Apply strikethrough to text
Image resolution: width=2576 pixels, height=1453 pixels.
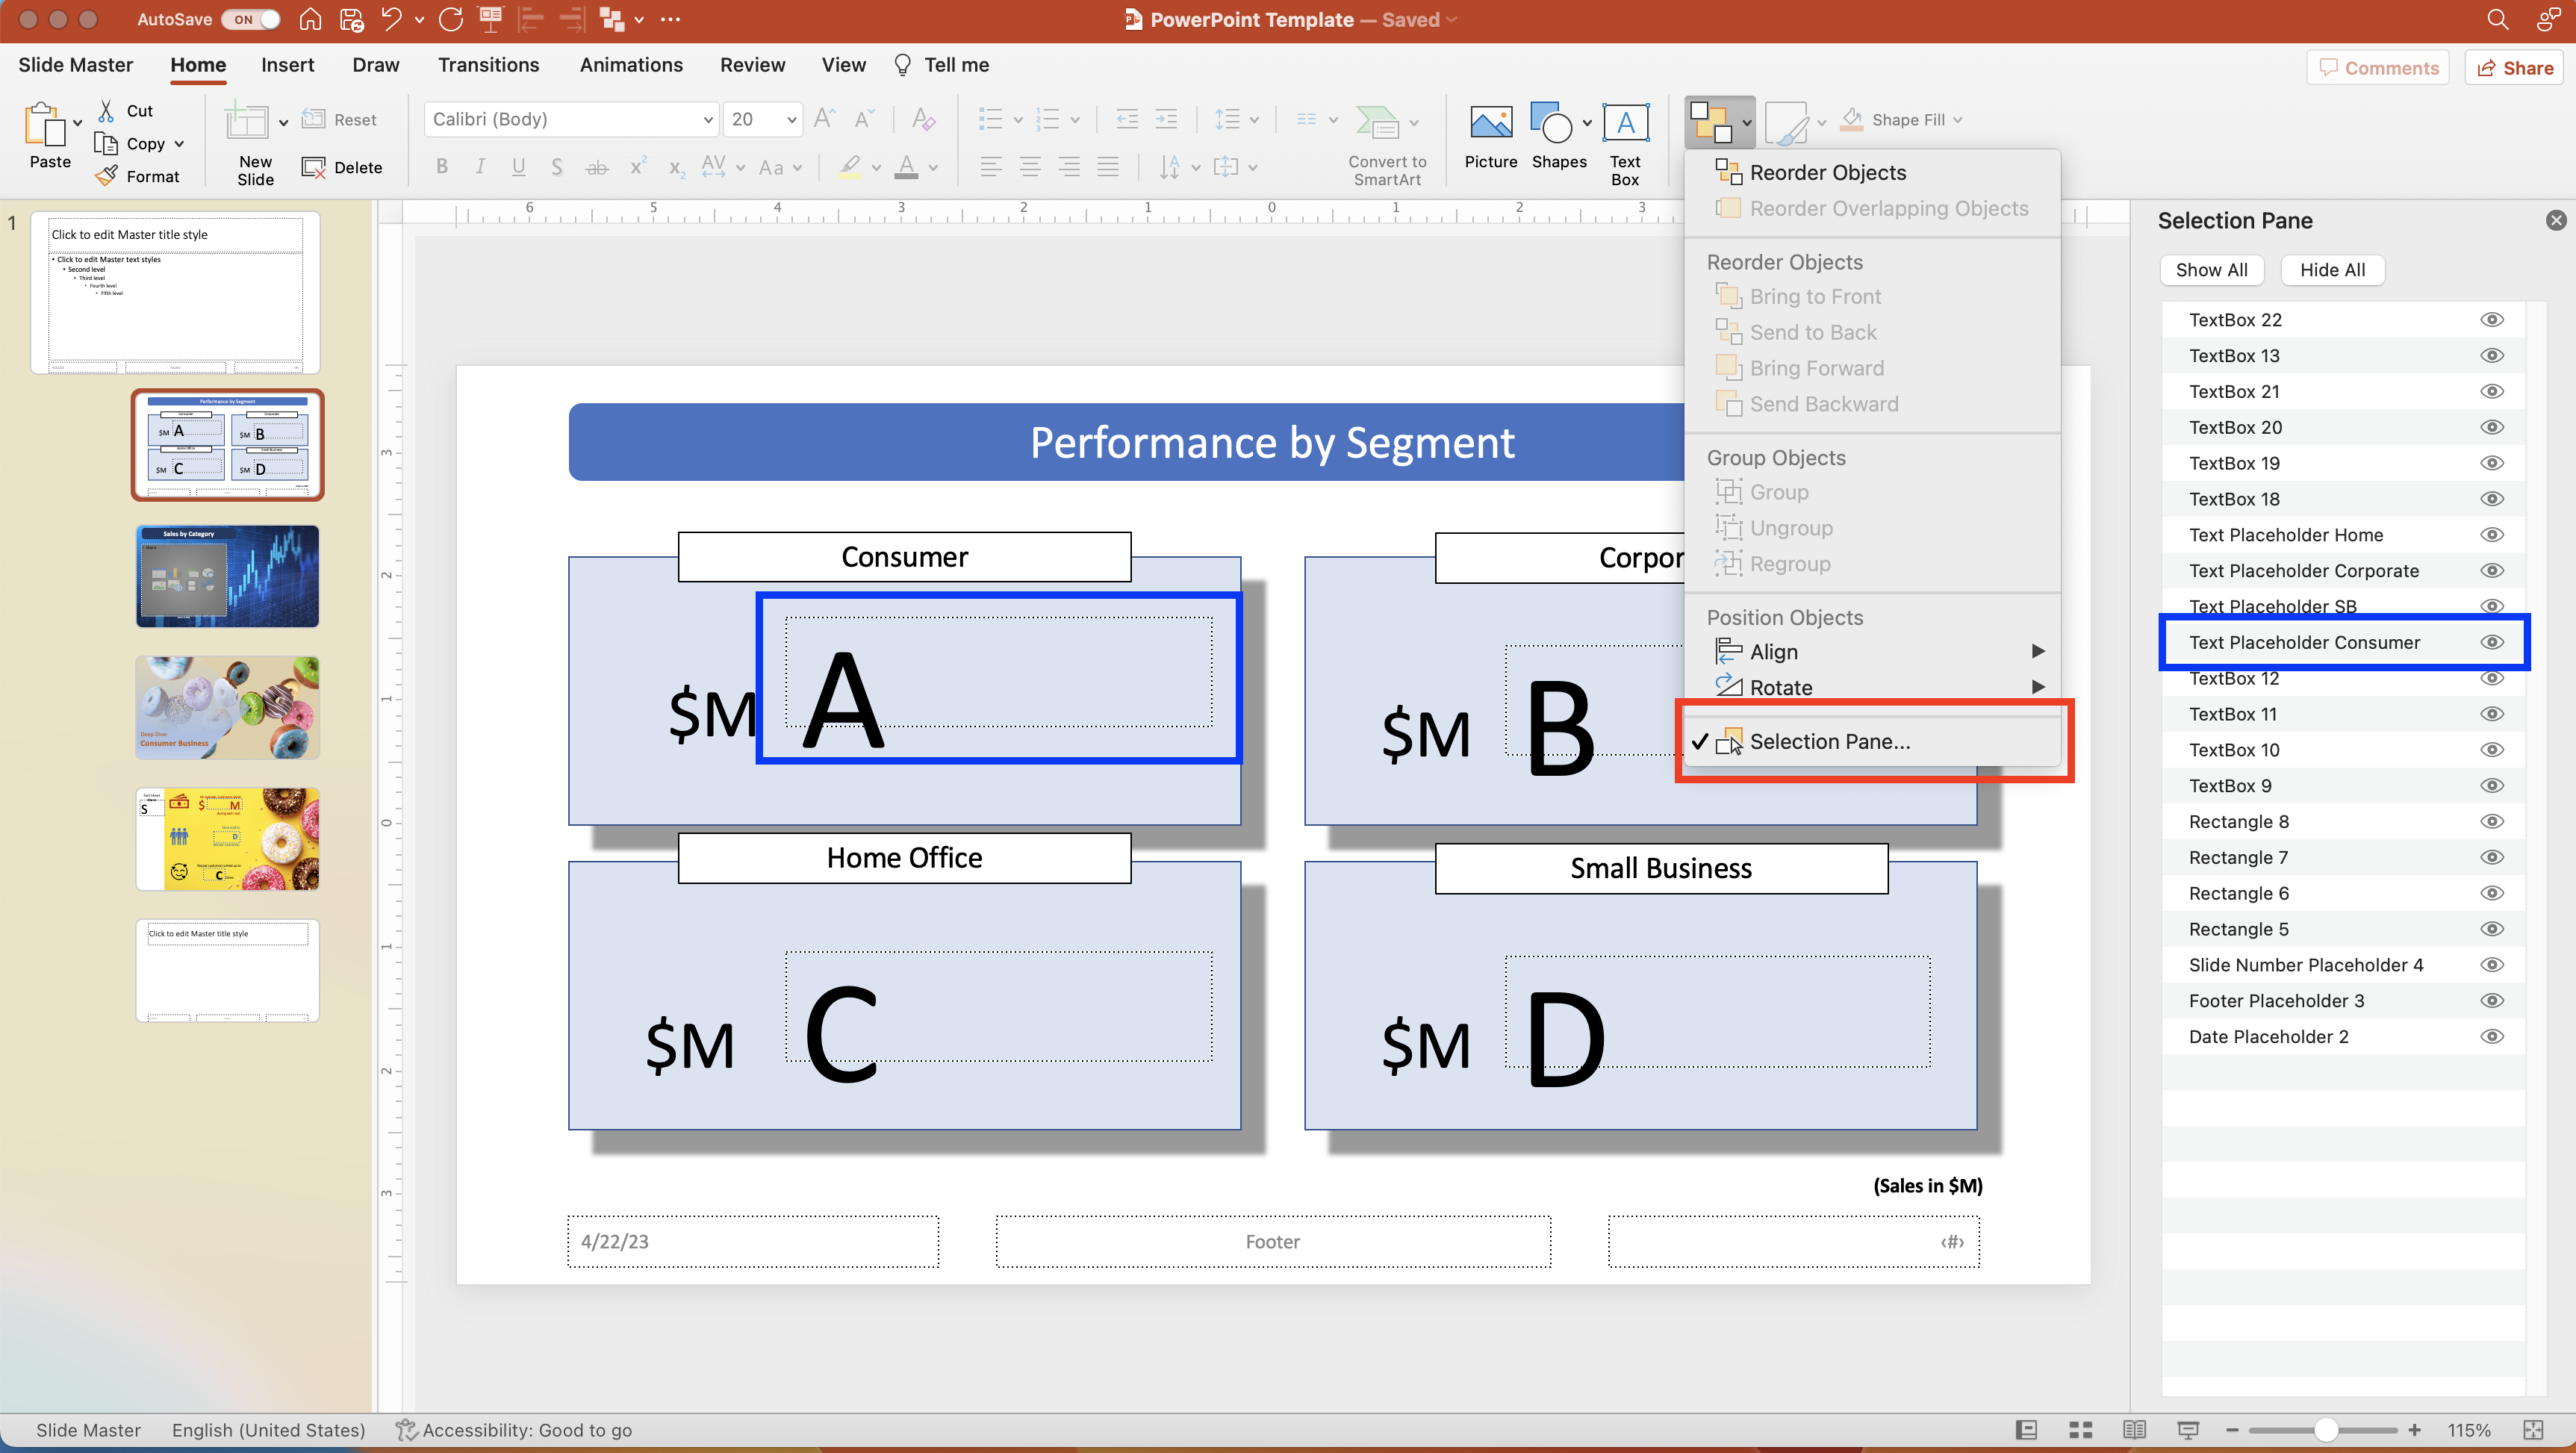coord(597,167)
